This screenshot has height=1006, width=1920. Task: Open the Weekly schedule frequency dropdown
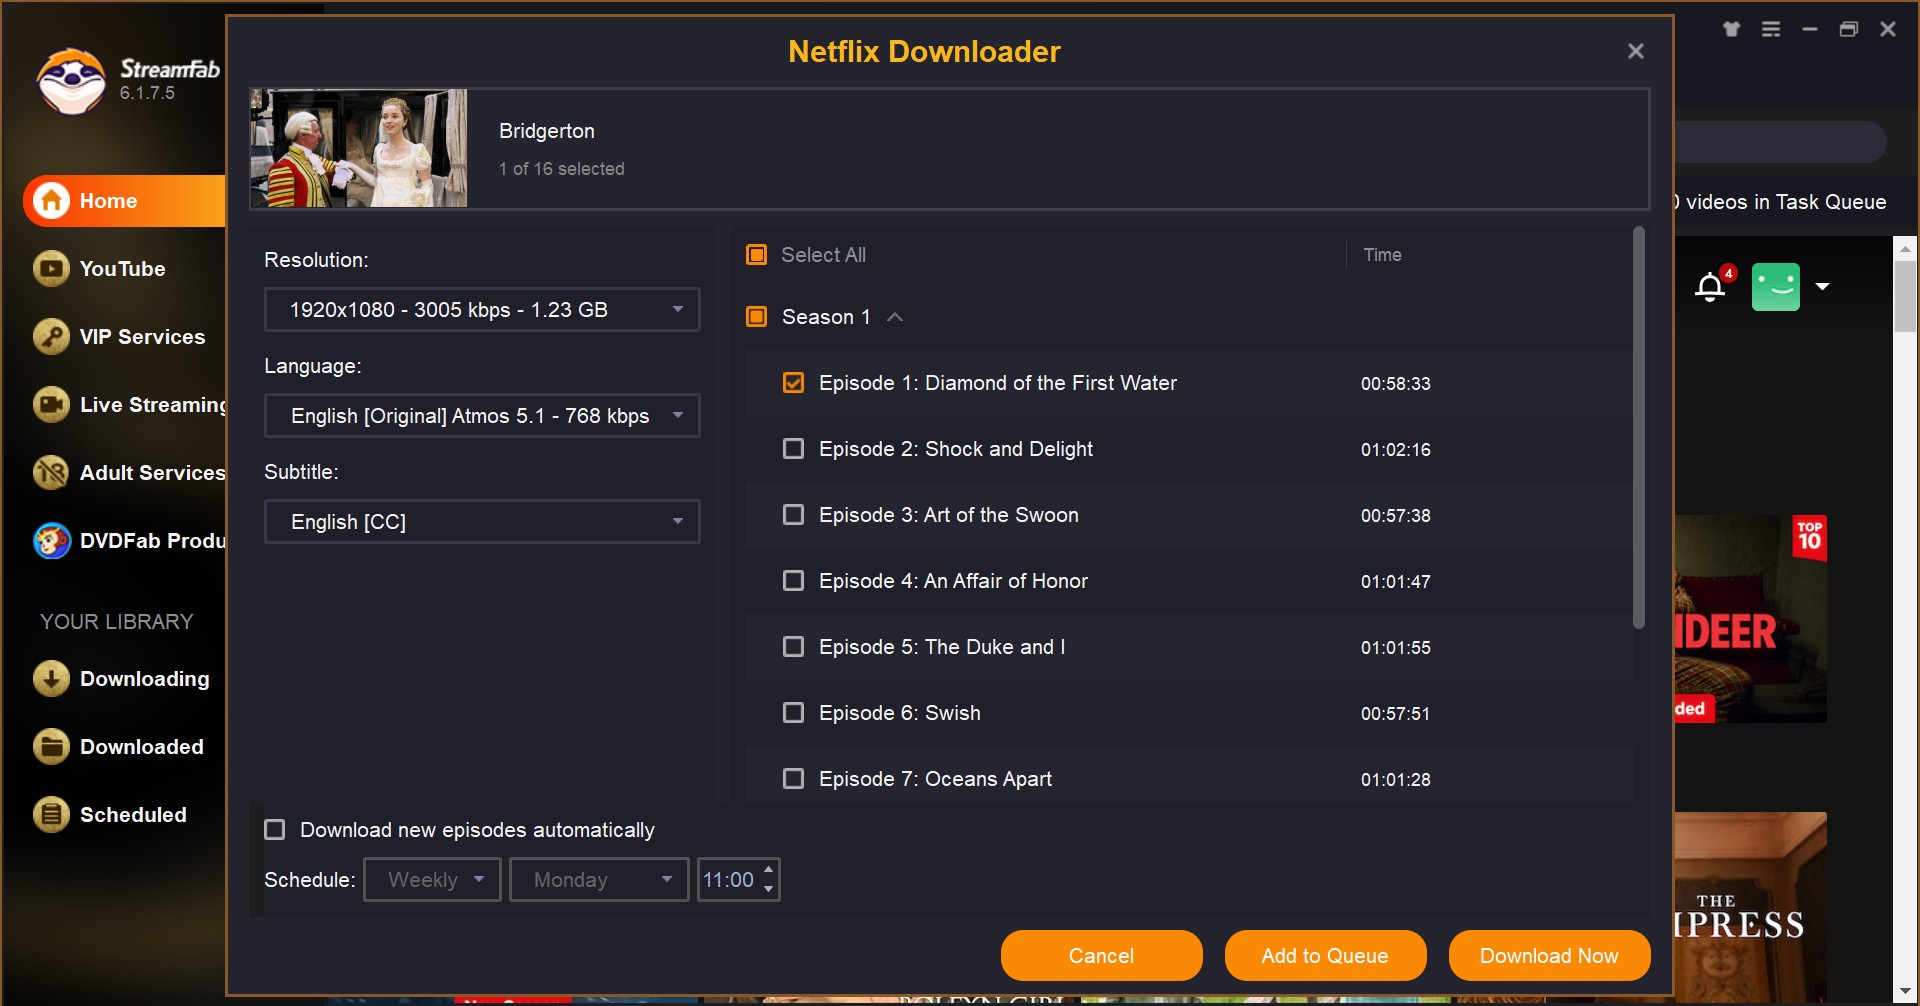(x=432, y=880)
